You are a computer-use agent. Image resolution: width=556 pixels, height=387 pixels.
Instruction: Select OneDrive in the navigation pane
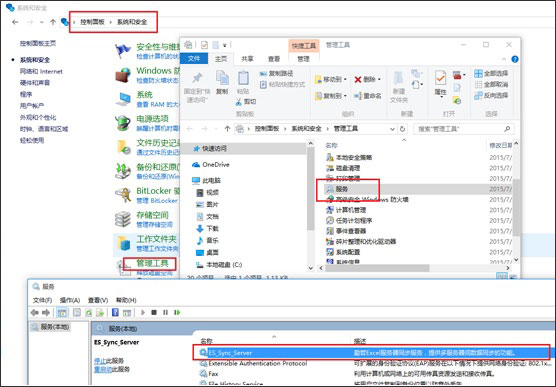click(216, 165)
